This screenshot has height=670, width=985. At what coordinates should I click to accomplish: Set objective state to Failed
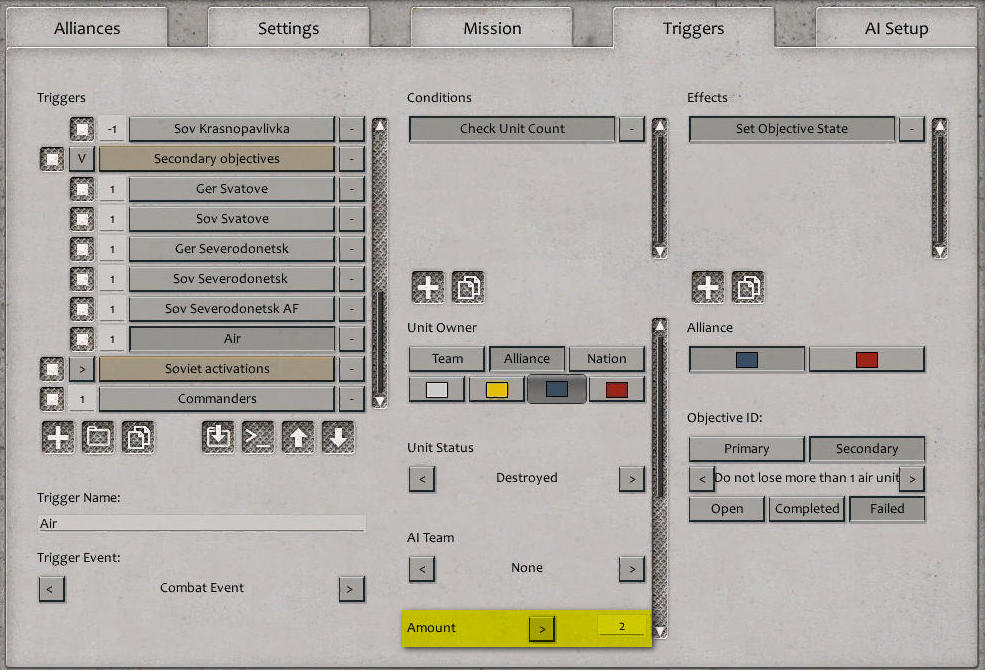pyautogui.click(x=887, y=509)
